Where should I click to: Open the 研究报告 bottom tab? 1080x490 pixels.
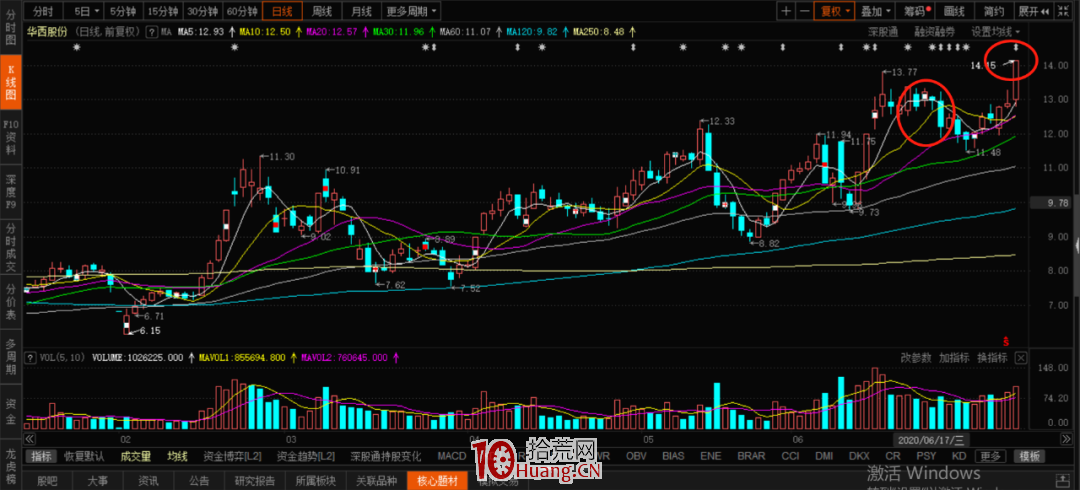[255, 480]
